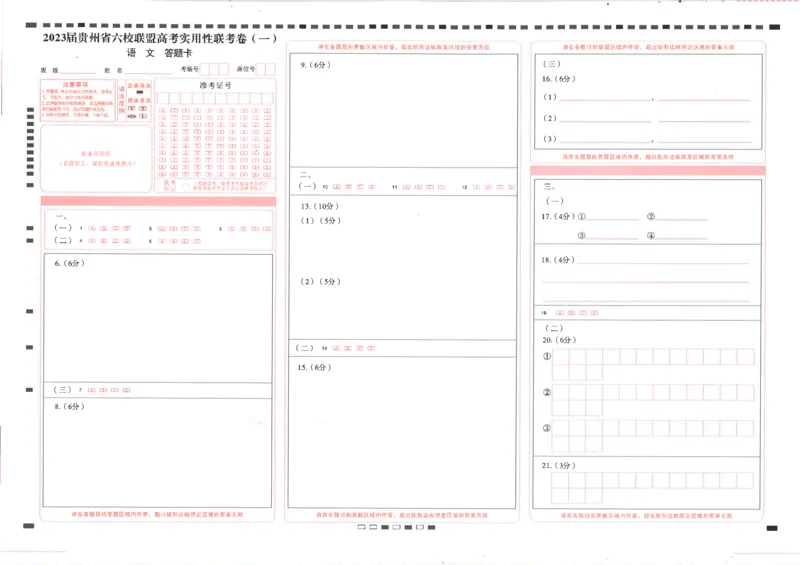Click the 17.（4分） question label

tap(558, 216)
